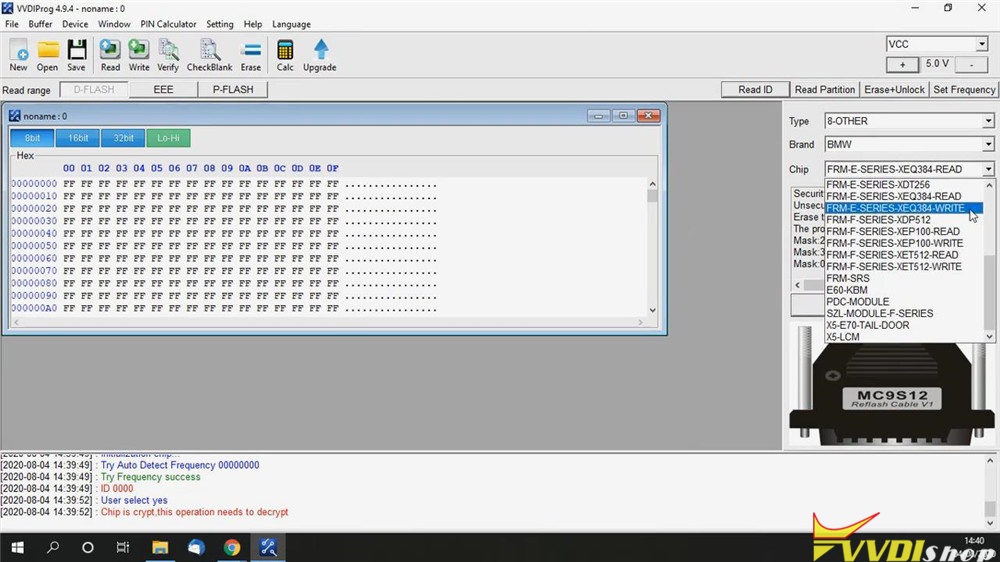The image size is (1000, 562).
Task: Increase voltage with the plus button
Action: coord(902,64)
